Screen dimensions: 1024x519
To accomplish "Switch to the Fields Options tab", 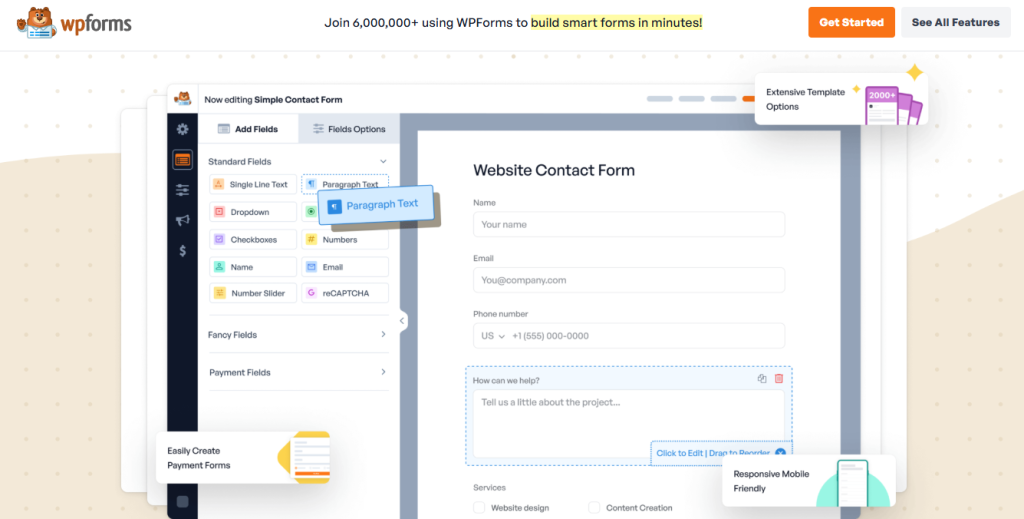I will 349,129.
